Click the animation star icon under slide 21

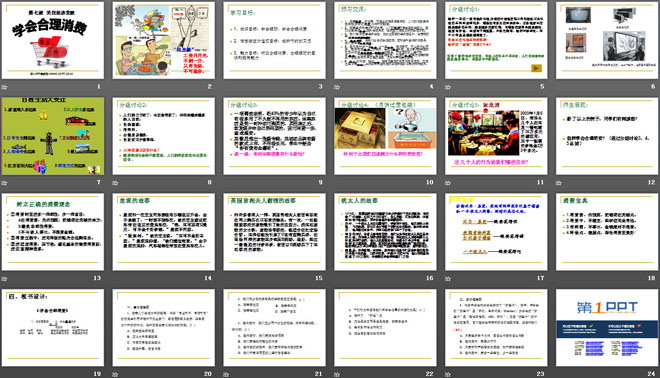tap(226, 374)
